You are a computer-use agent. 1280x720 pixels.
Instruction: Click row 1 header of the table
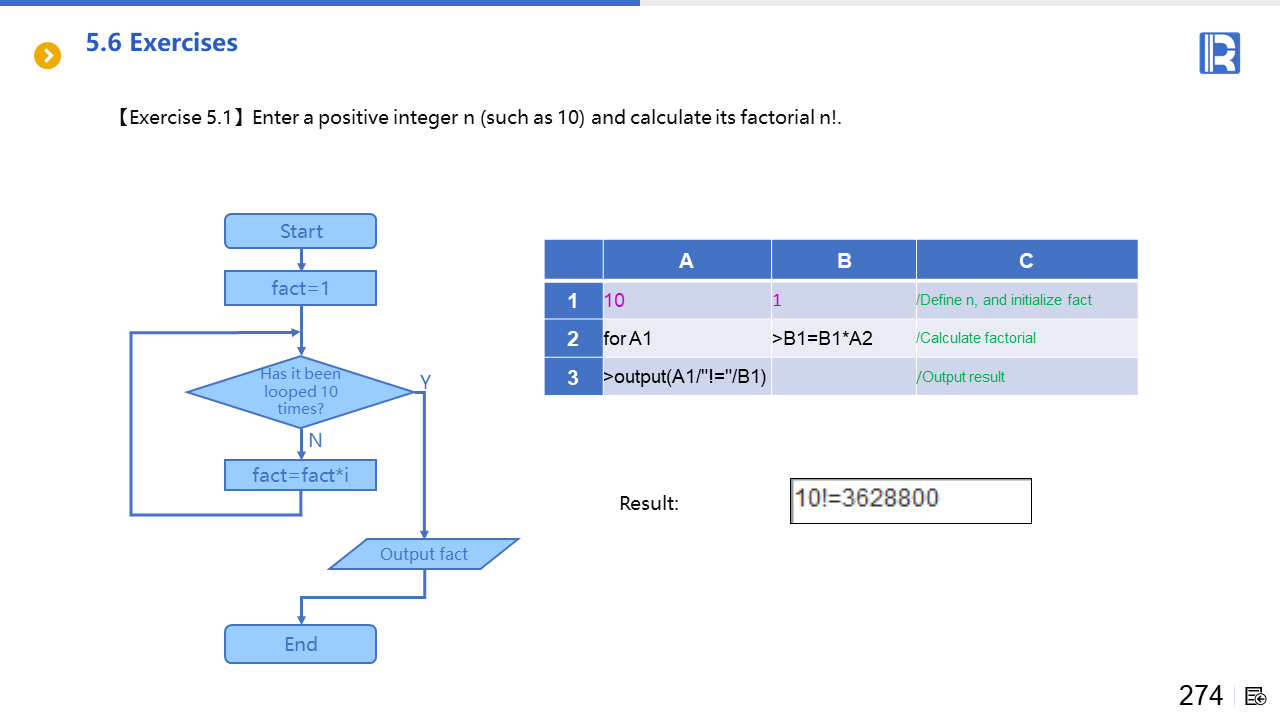coord(573,300)
